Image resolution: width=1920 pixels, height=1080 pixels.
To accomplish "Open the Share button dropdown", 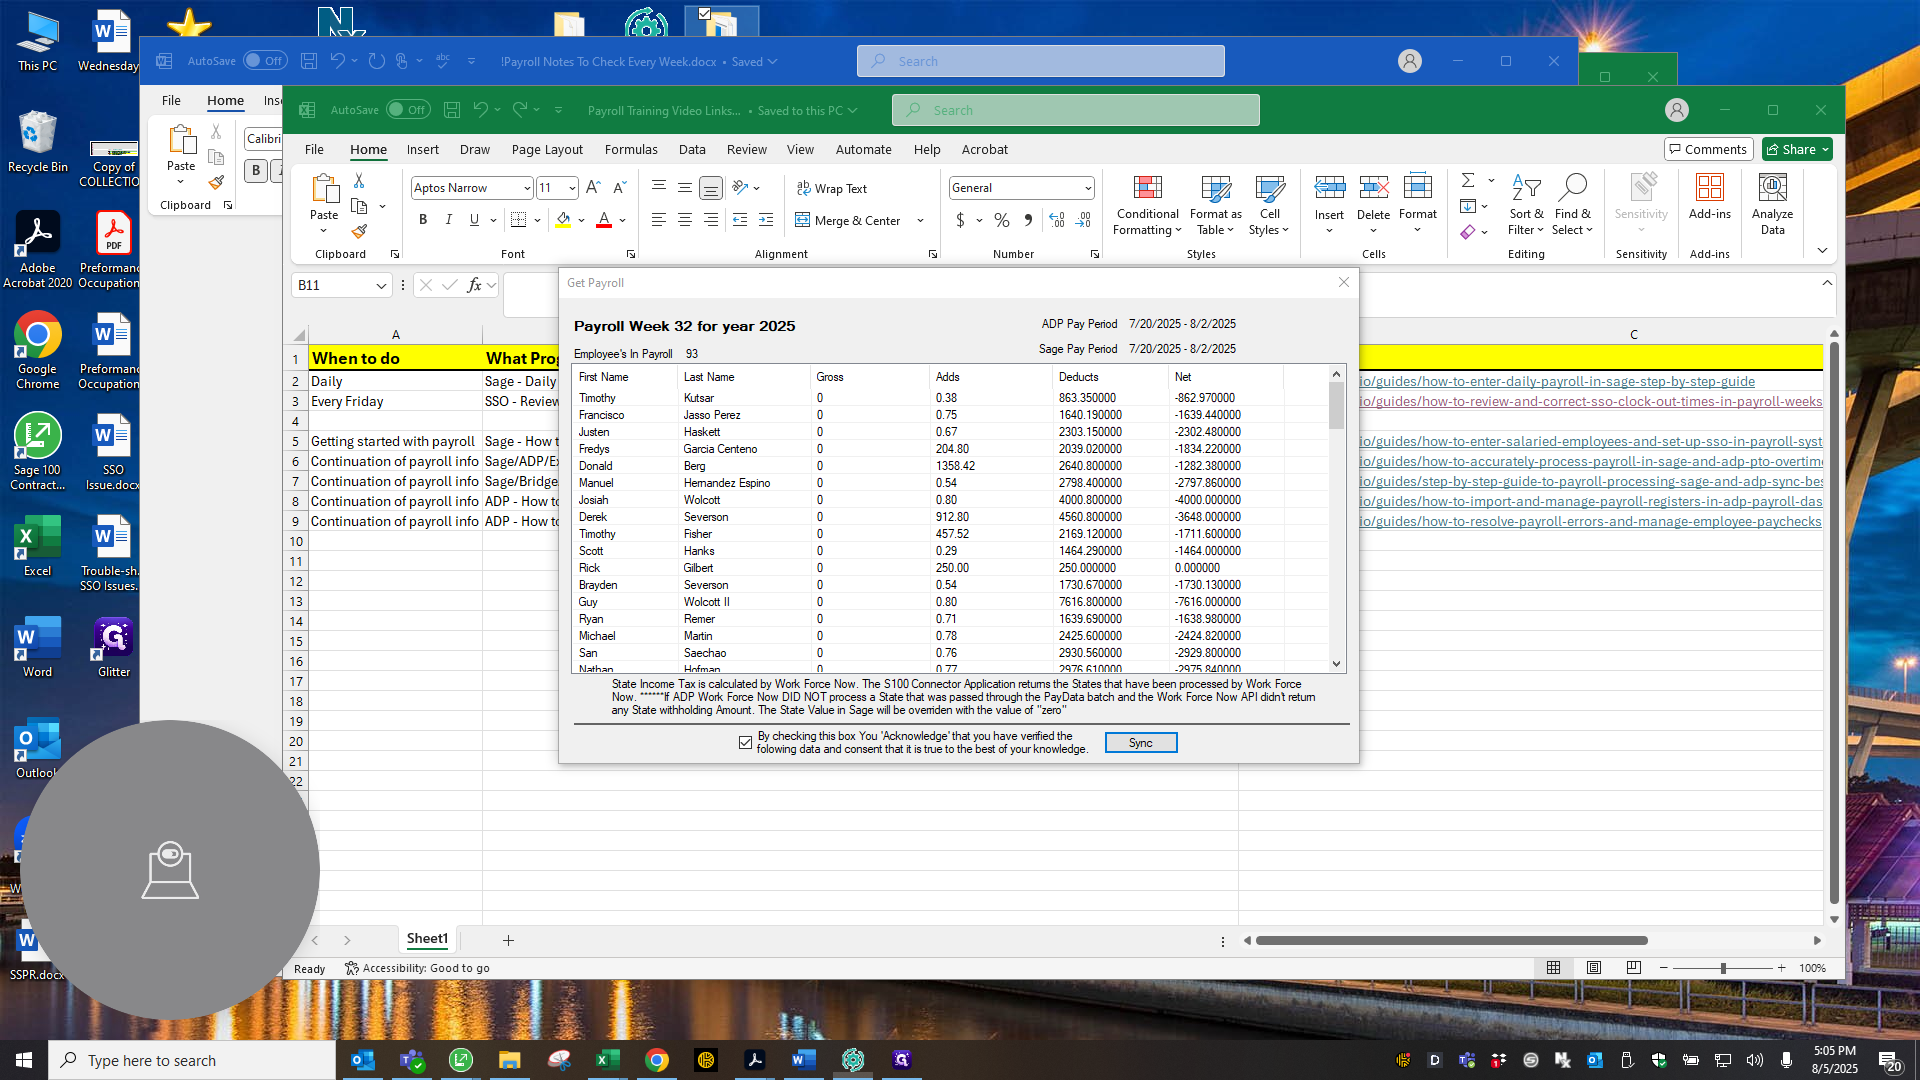I will (x=1825, y=149).
